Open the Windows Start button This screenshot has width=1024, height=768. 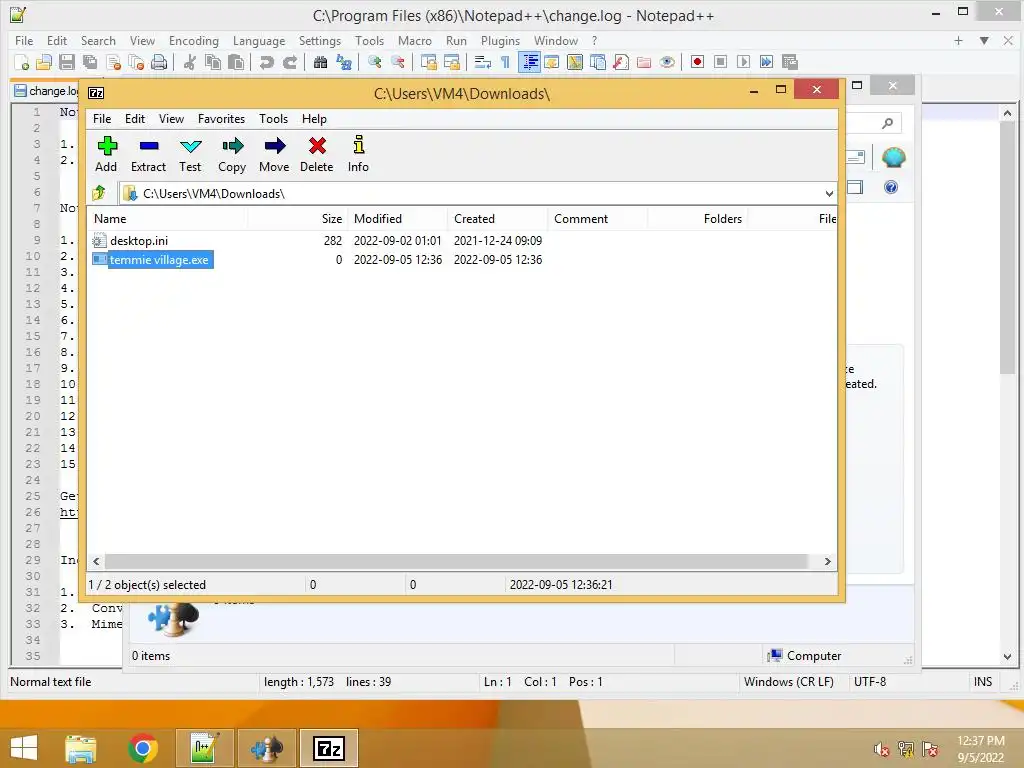(x=24, y=748)
